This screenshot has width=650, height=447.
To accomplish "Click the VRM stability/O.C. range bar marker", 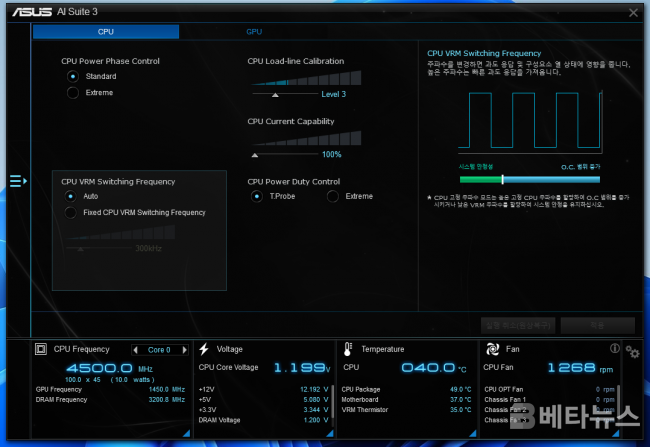I will tap(502, 179).
